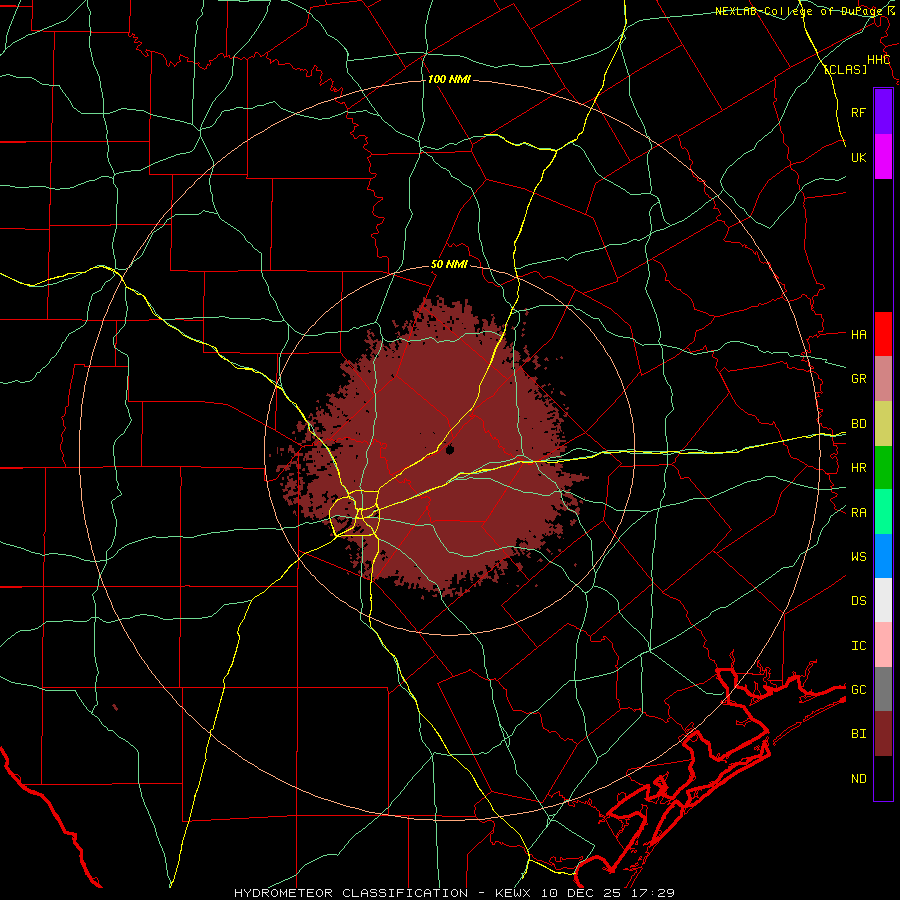
Task: Click the WS legend label
Action: 858,557
